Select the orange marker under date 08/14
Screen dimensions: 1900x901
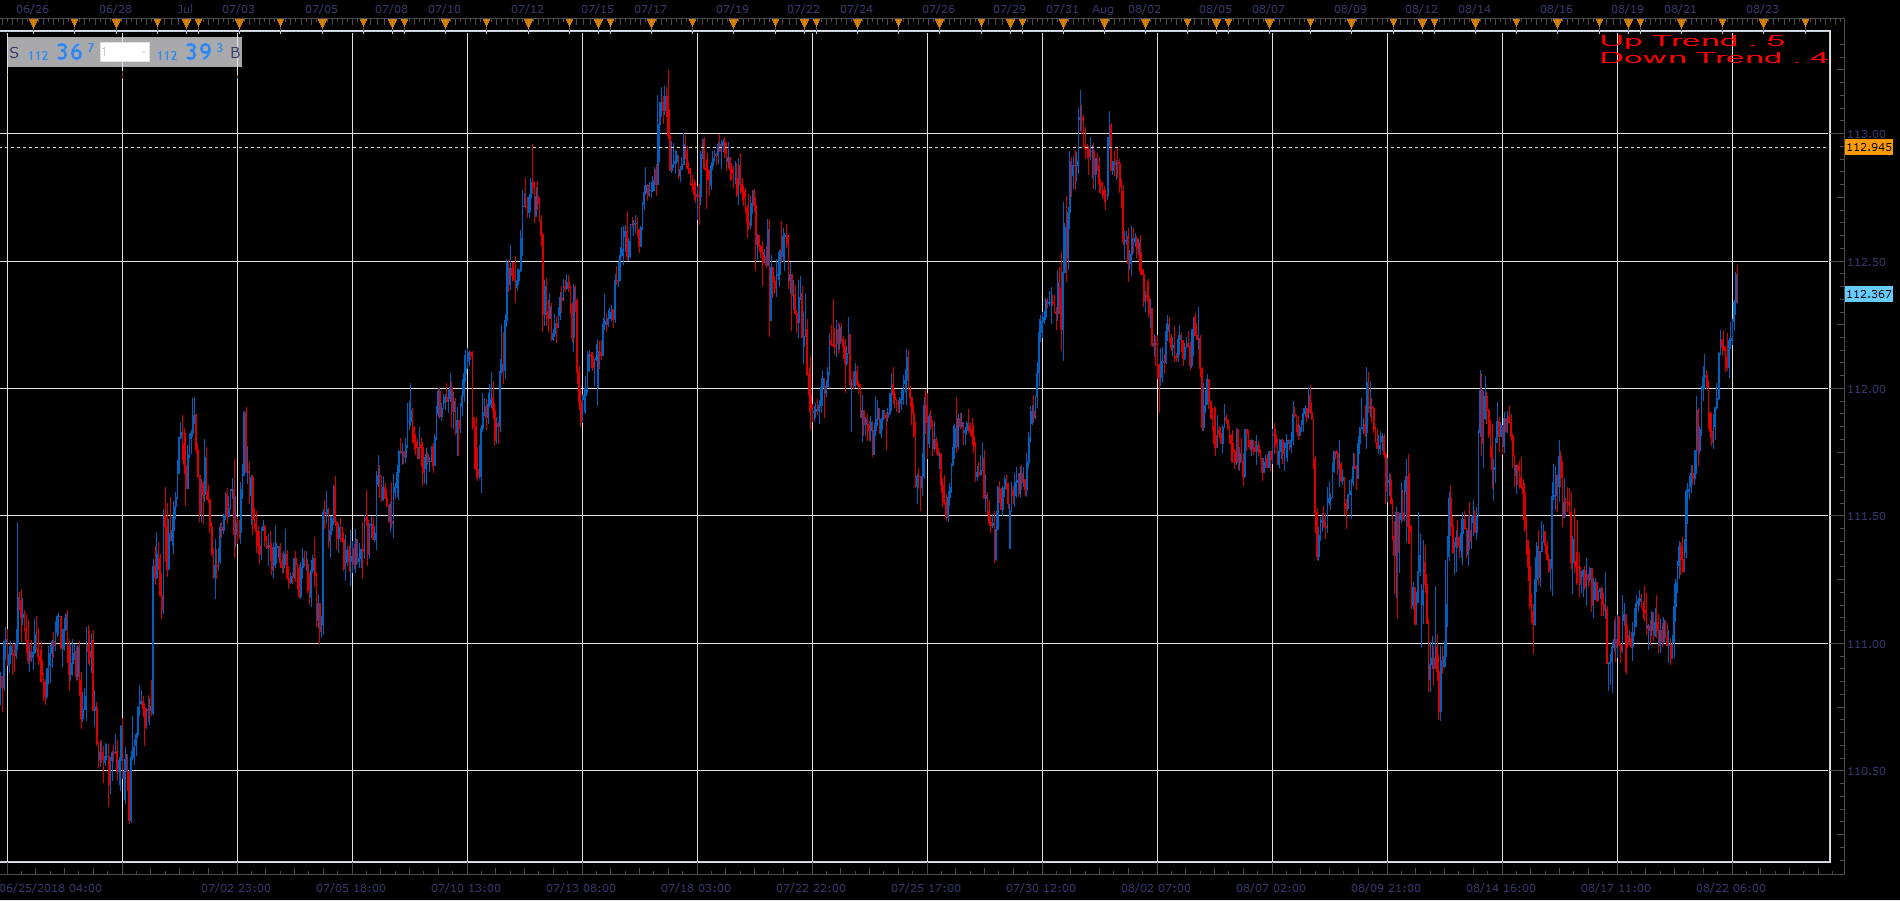pyautogui.click(x=1474, y=23)
